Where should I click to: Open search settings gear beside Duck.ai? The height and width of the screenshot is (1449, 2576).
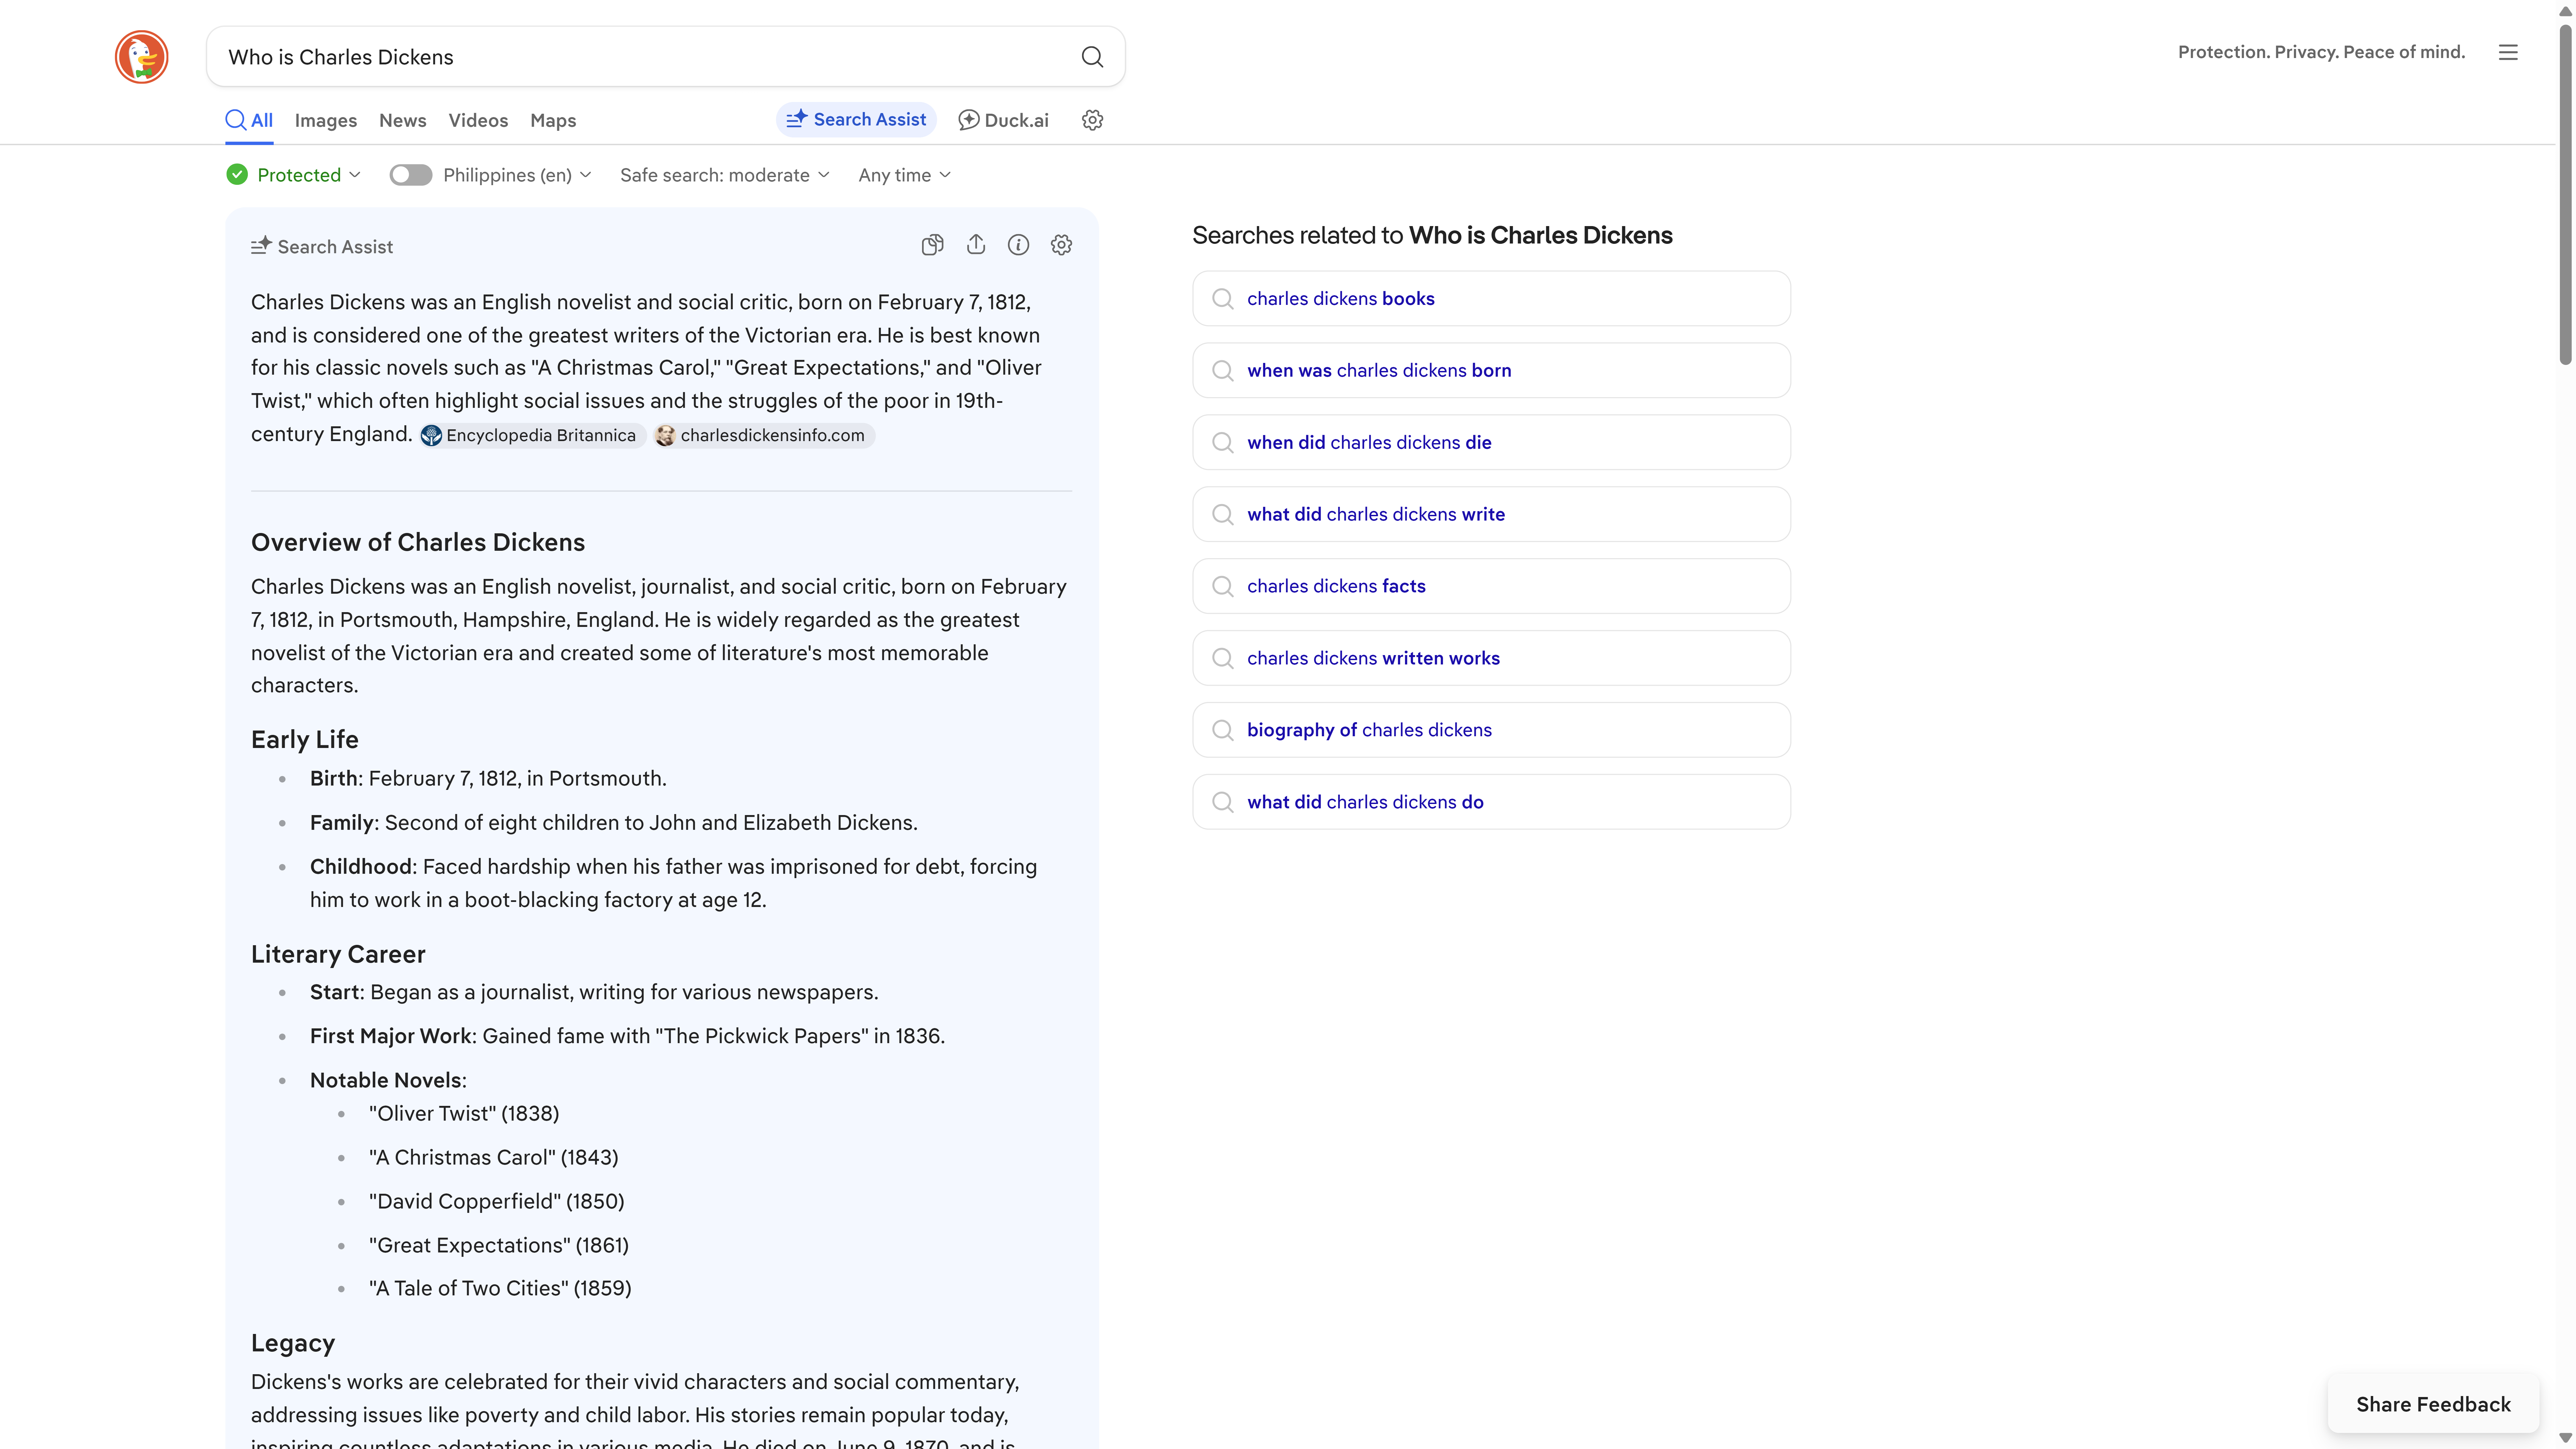[x=1092, y=120]
